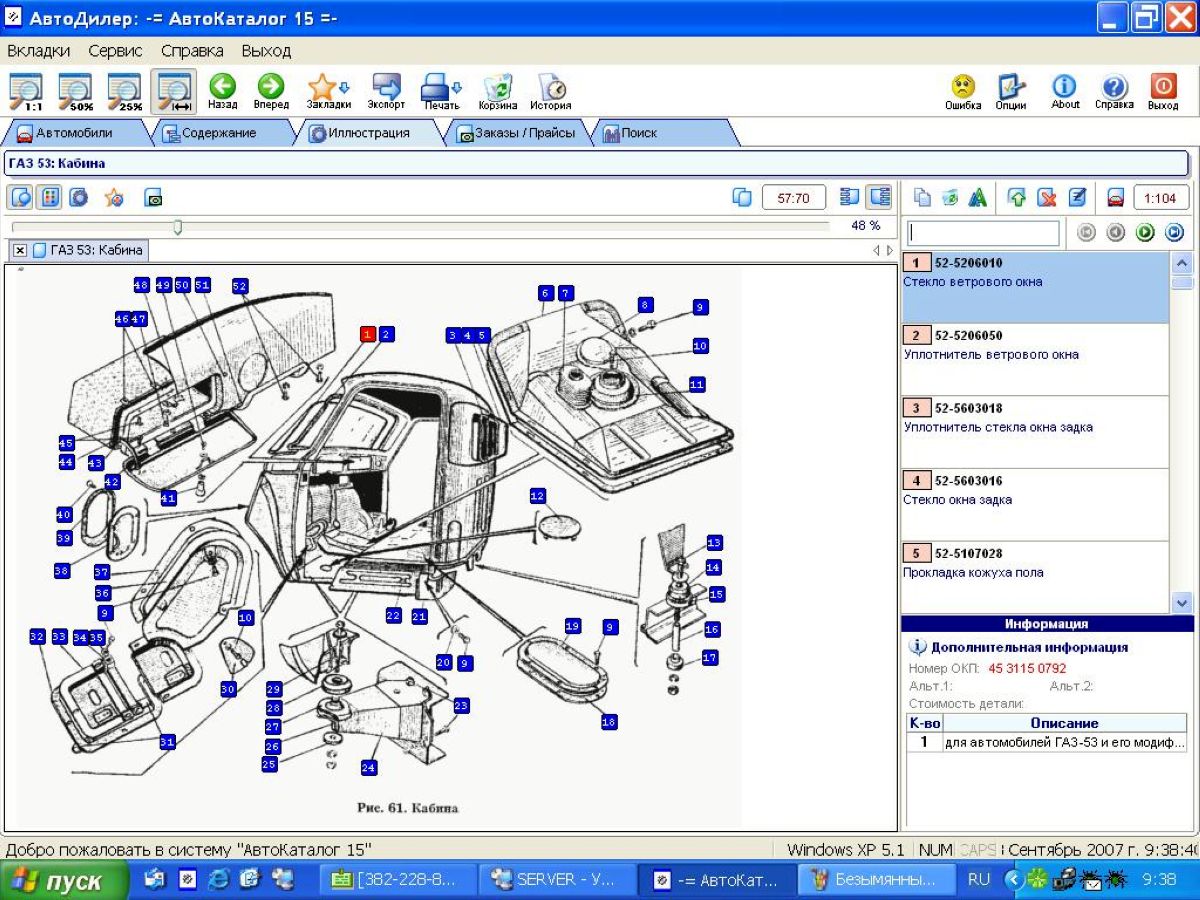
Task: Switch to the Заказы / Прайсы tab
Action: pyautogui.click(x=516, y=133)
